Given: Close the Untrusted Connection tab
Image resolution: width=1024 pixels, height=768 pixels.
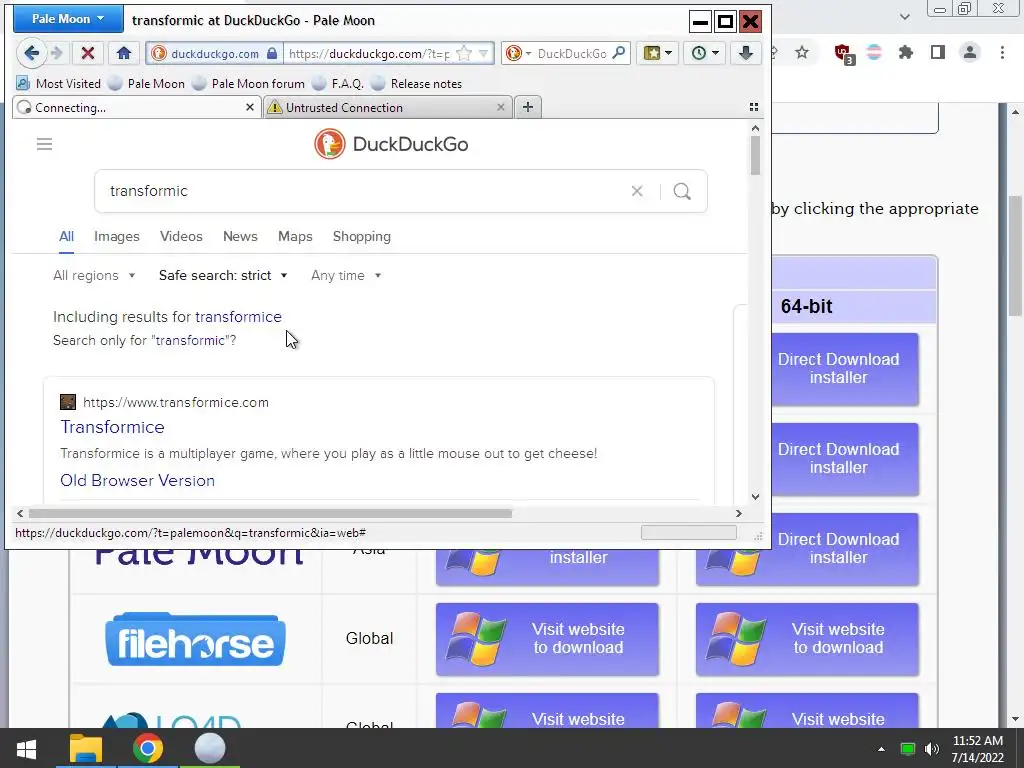Looking at the screenshot, I should pos(500,107).
